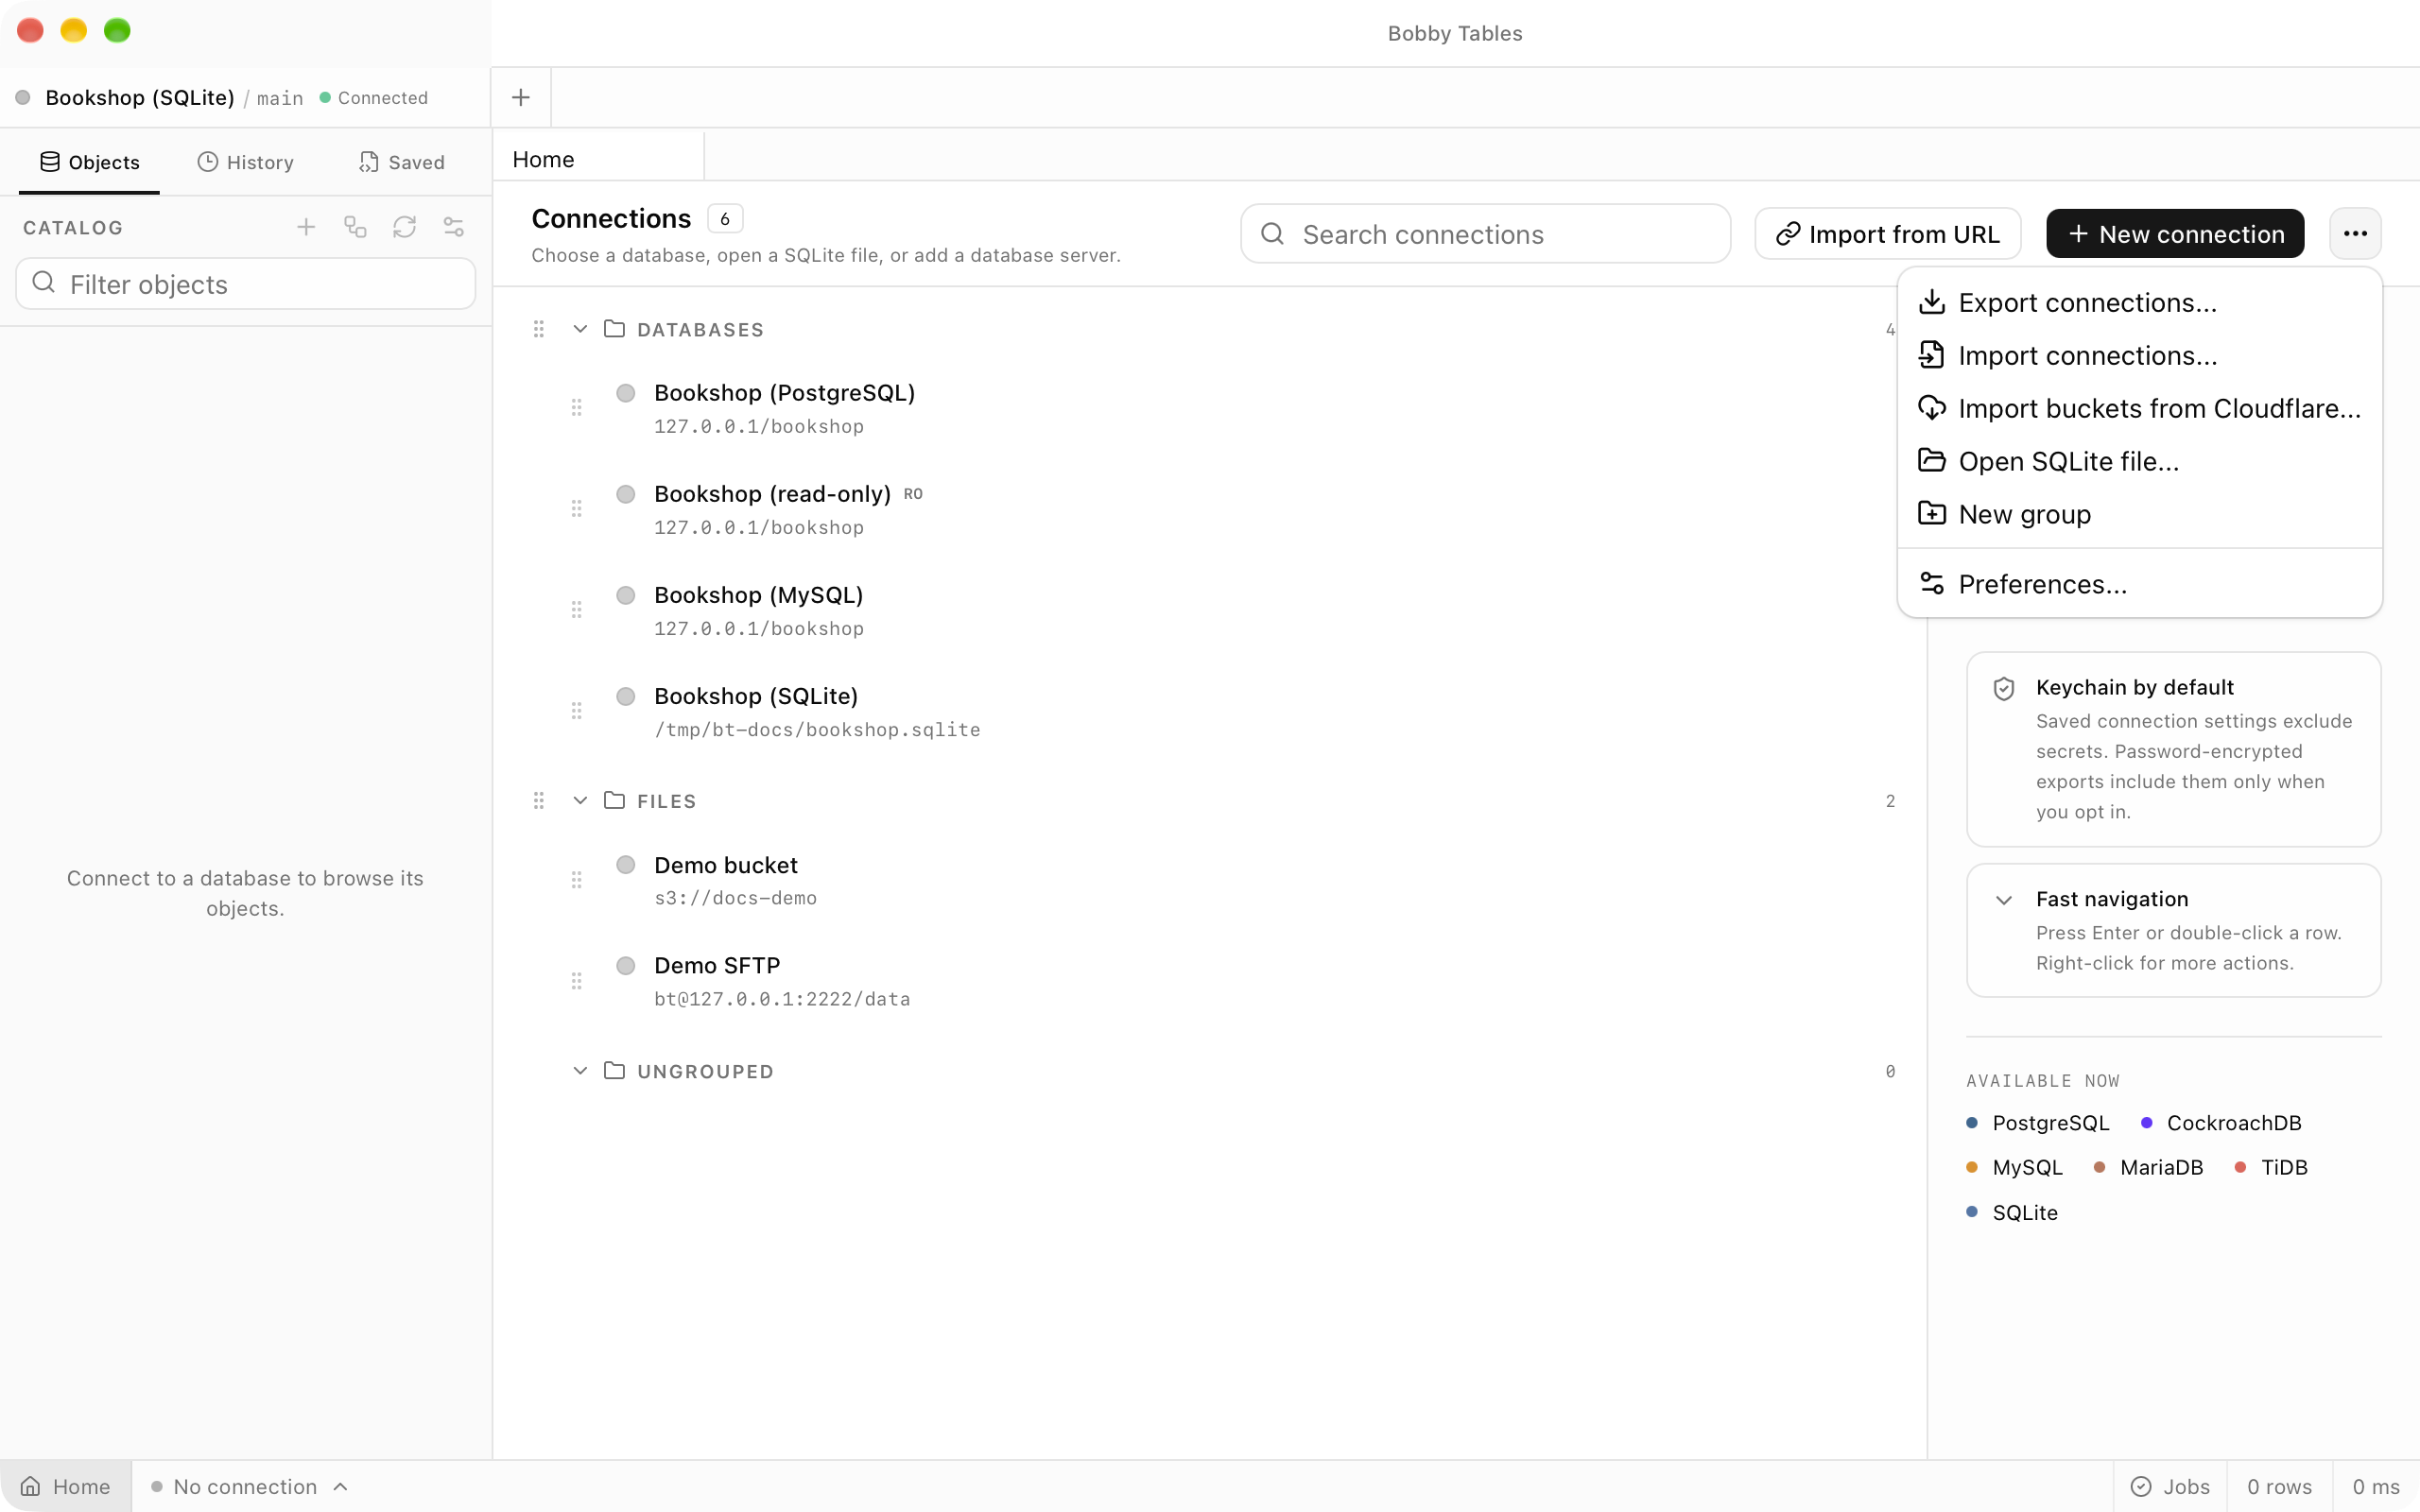Click the 0 rows status bar entry

[x=2279, y=1486]
